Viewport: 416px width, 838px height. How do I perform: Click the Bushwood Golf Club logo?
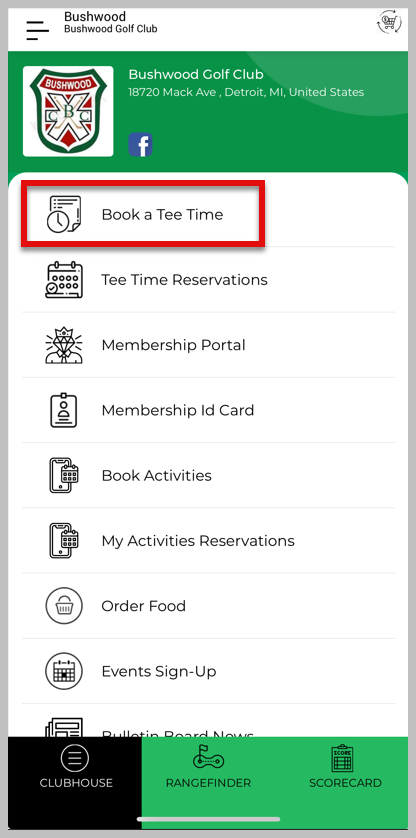[x=68, y=111]
